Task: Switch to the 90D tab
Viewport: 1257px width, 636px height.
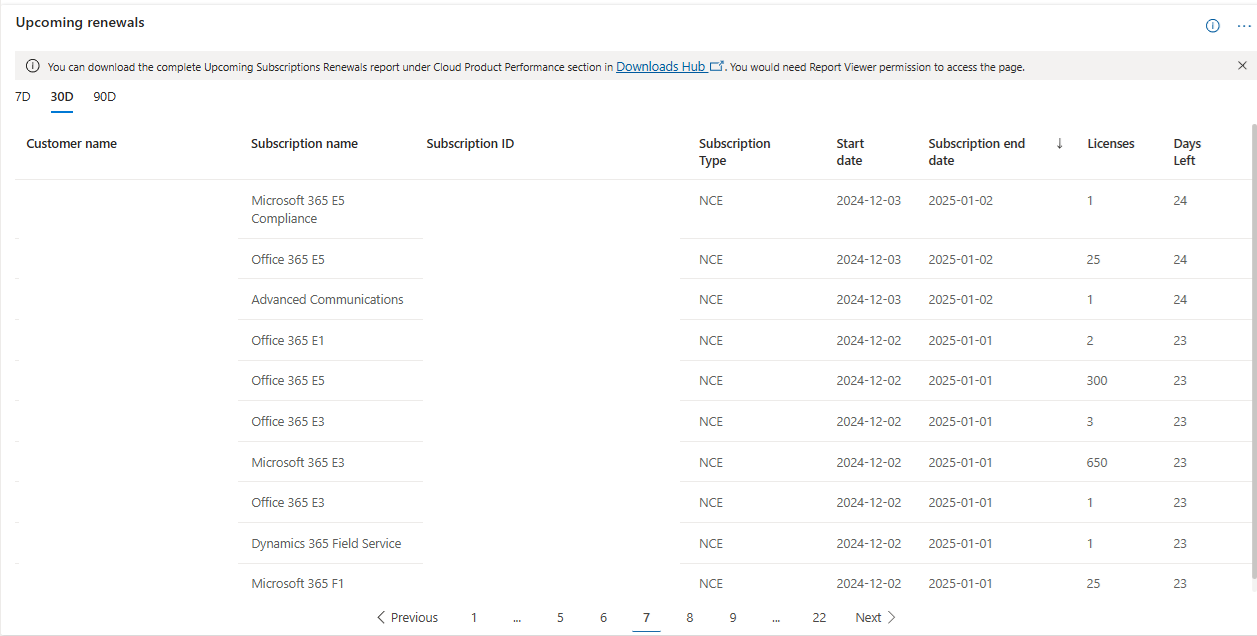Action: click(105, 97)
